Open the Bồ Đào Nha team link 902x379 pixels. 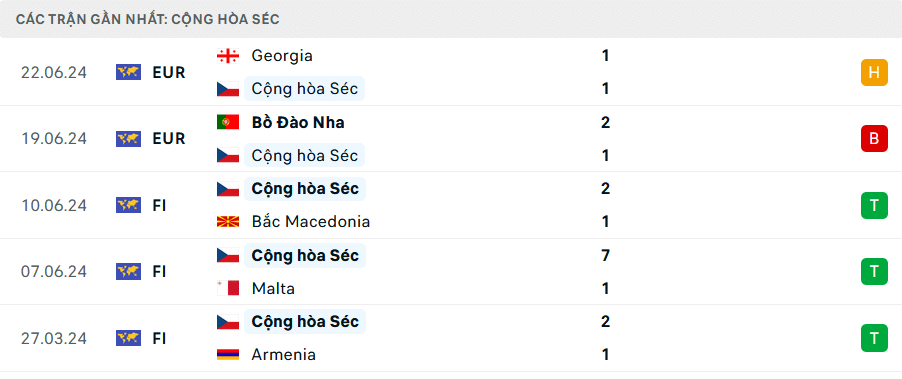pos(298,122)
